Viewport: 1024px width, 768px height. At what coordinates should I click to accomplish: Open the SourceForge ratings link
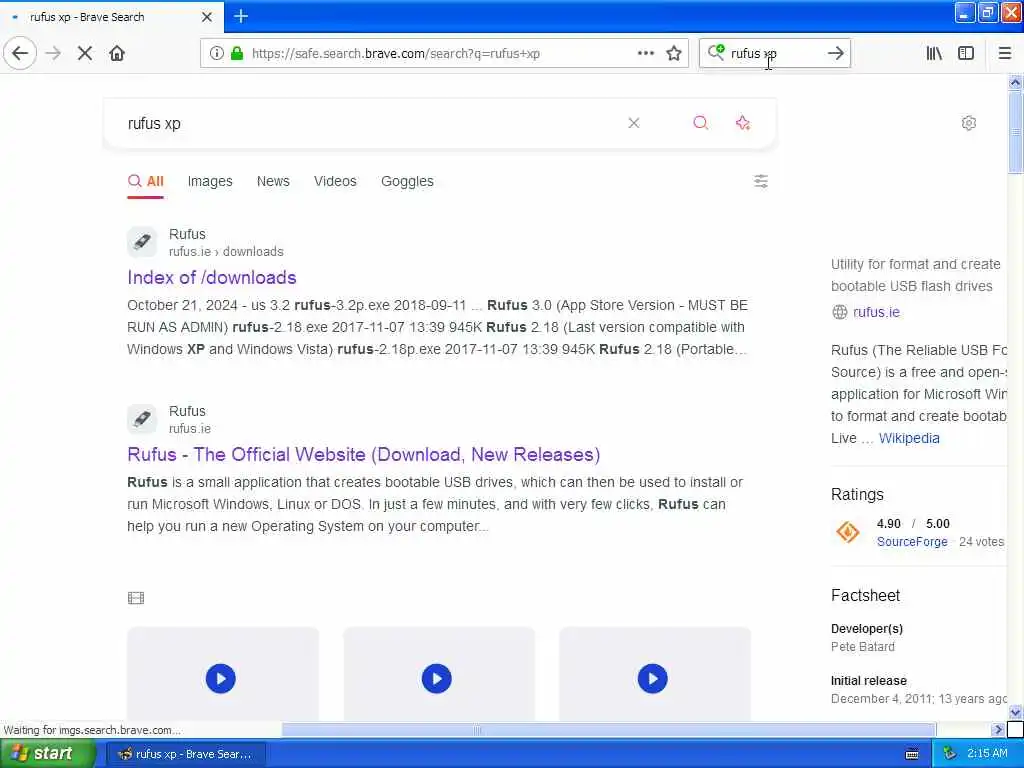pyautogui.click(x=912, y=541)
